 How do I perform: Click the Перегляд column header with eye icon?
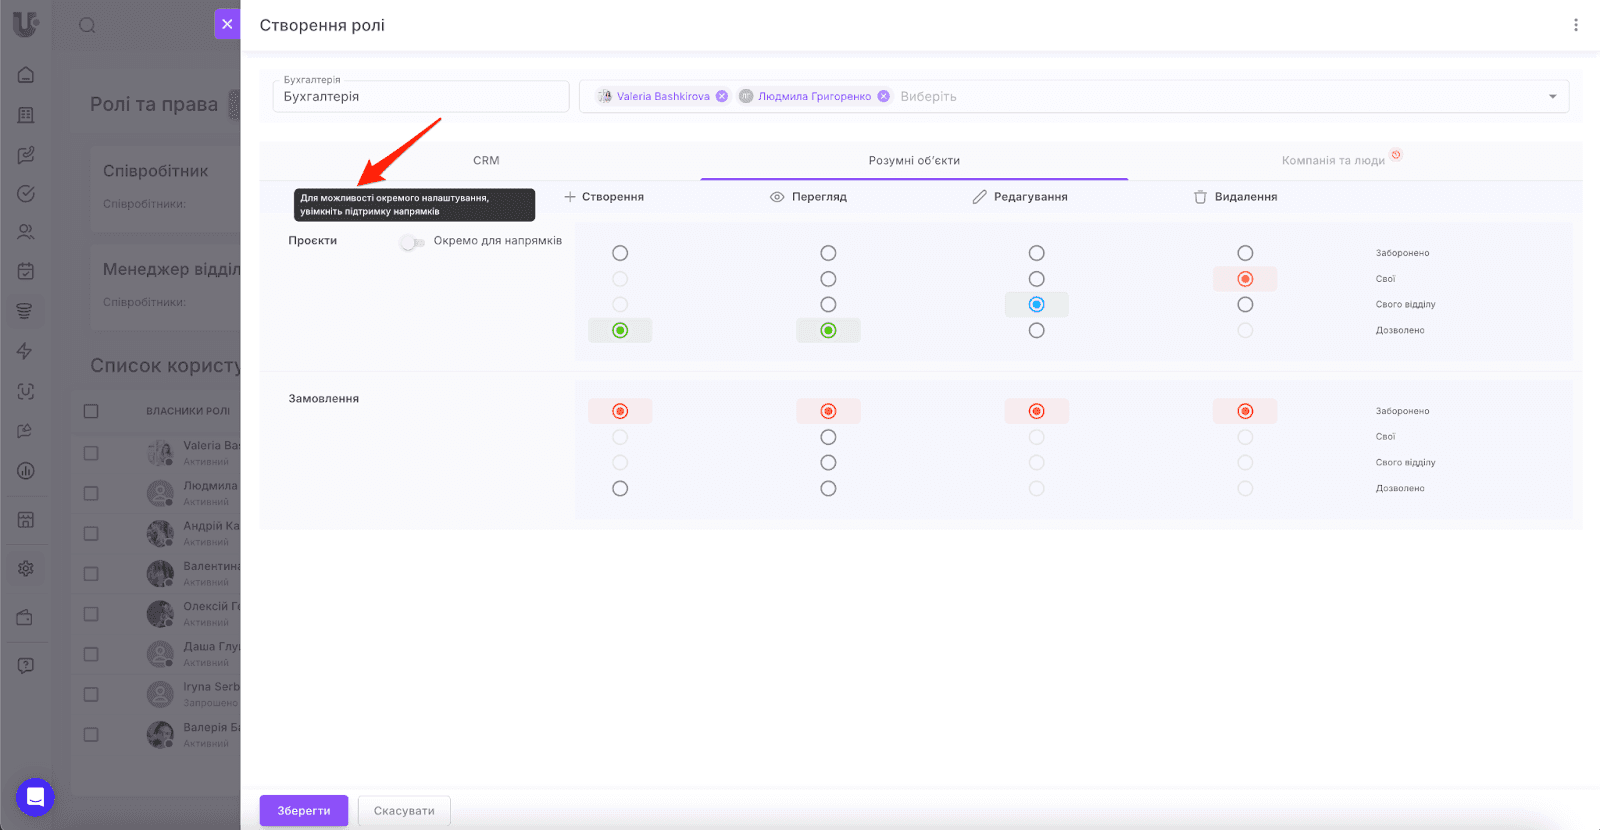(808, 197)
